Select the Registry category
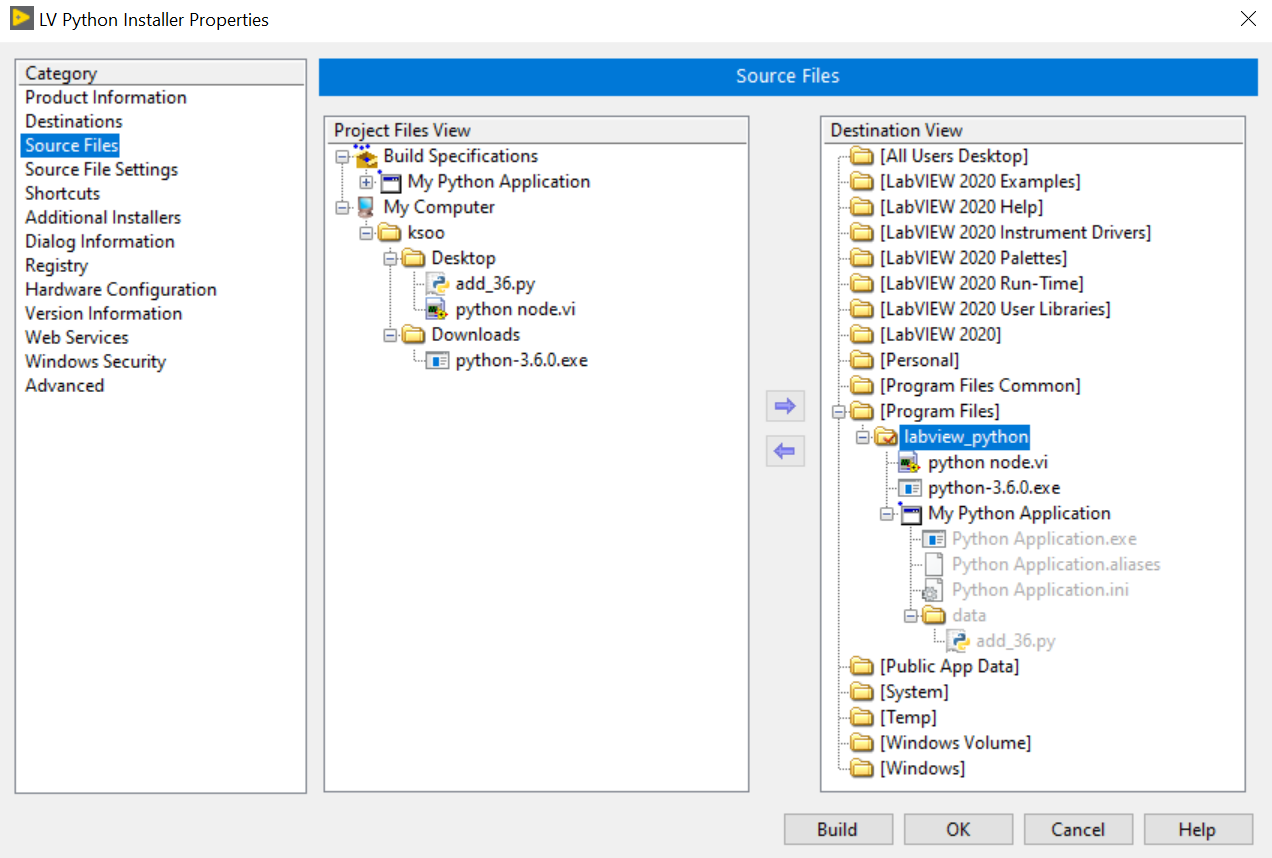 (x=57, y=265)
